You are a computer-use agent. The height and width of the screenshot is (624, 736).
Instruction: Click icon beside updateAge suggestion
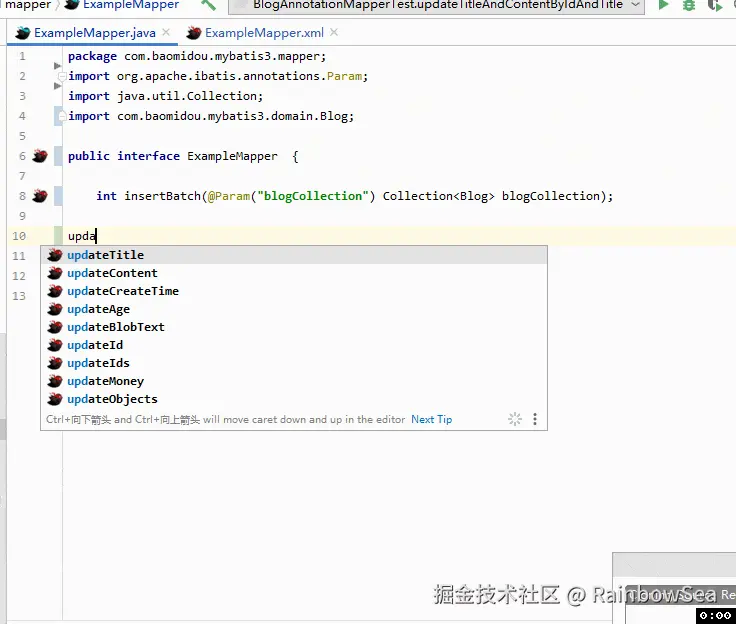coord(55,309)
